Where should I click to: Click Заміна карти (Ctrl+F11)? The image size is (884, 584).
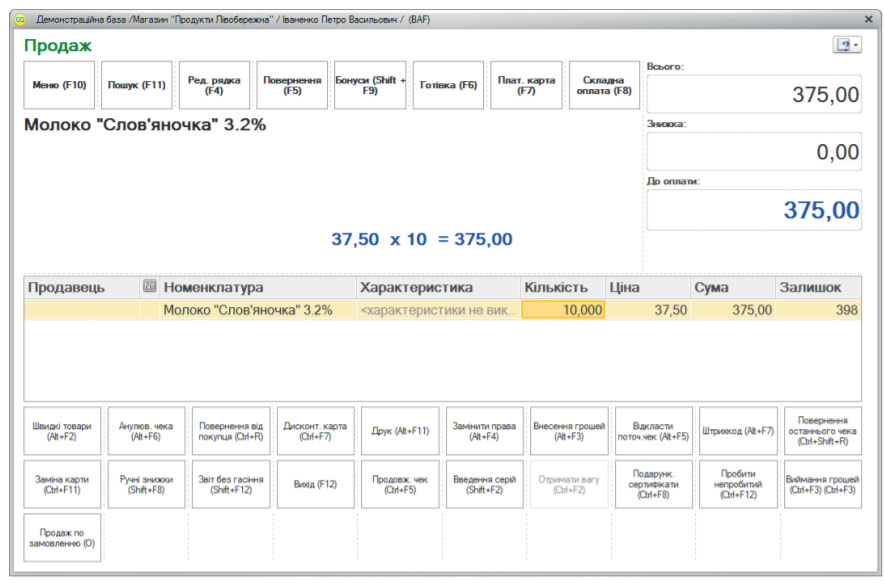pyautogui.click(x=62, y=484)
